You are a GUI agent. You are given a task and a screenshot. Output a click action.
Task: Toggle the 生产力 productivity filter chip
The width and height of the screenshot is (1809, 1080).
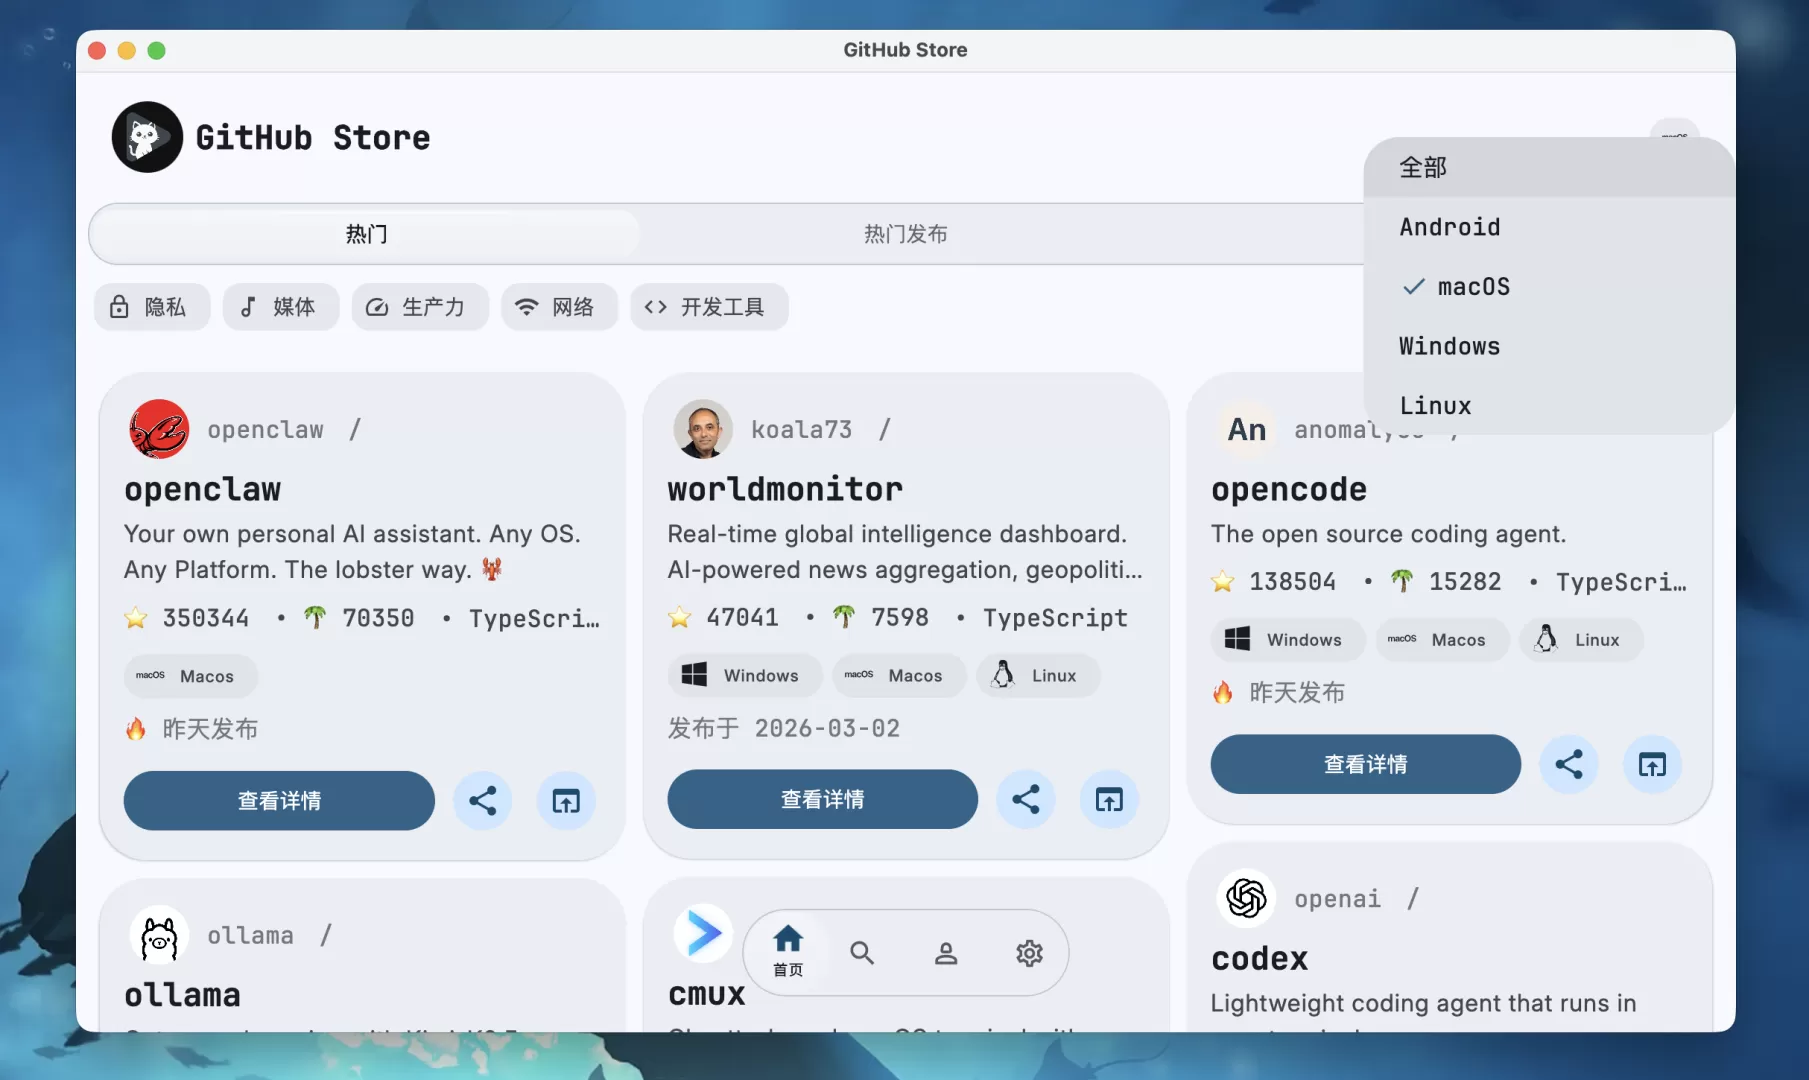click(419, 307)
